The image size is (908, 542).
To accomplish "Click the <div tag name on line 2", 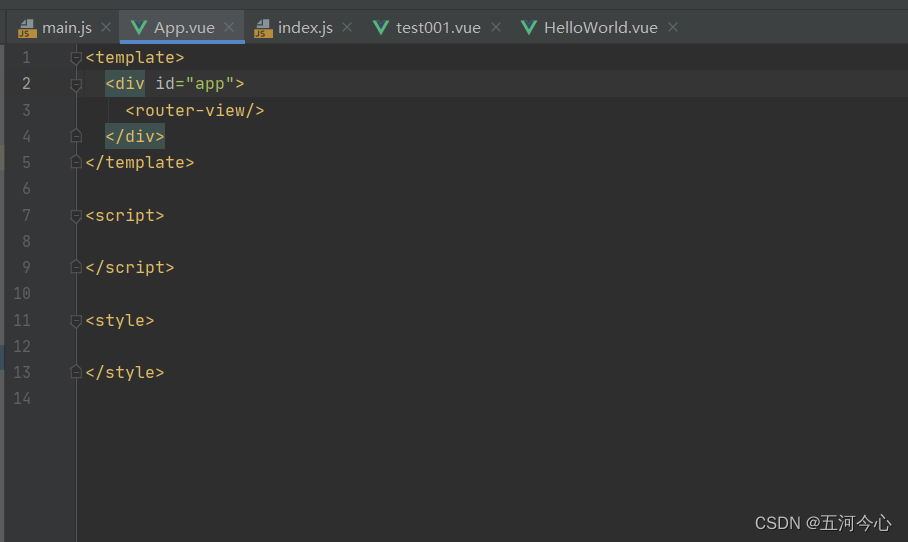I will click(125, 83).
